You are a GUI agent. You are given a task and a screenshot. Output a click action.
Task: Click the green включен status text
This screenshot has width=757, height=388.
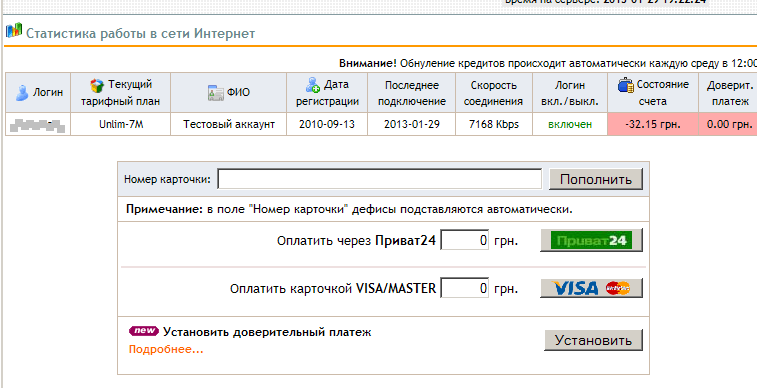(x=570, y=124)
